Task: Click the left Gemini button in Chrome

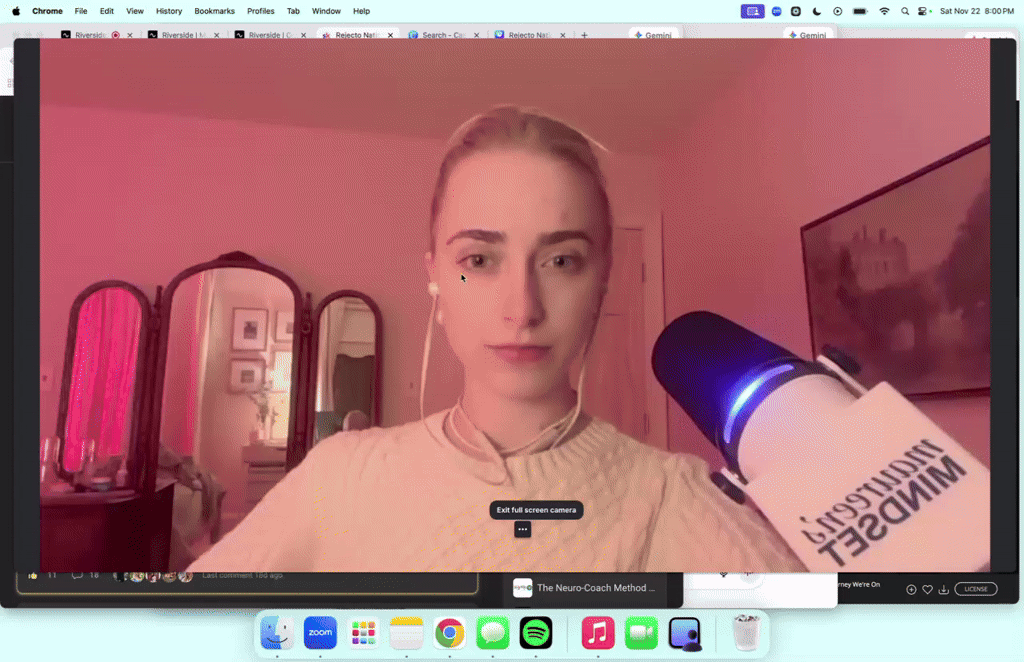Action: [653, 35]
